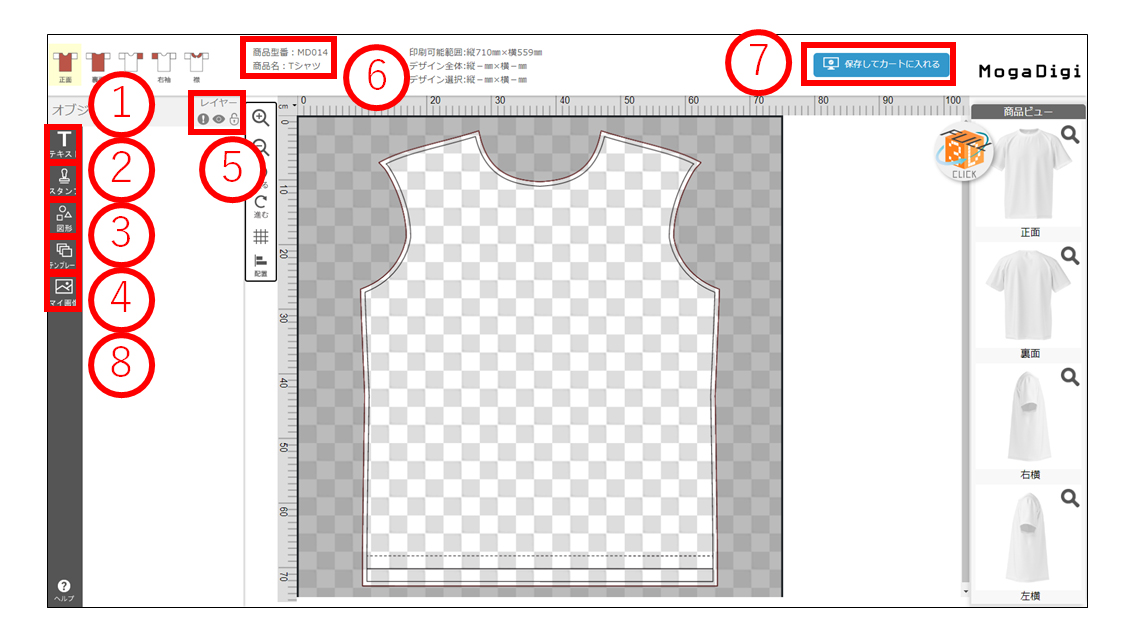Toggle the layer lock icon
Screen dimensions: 1134x642
pyautogui.click(x=233, y=120)
